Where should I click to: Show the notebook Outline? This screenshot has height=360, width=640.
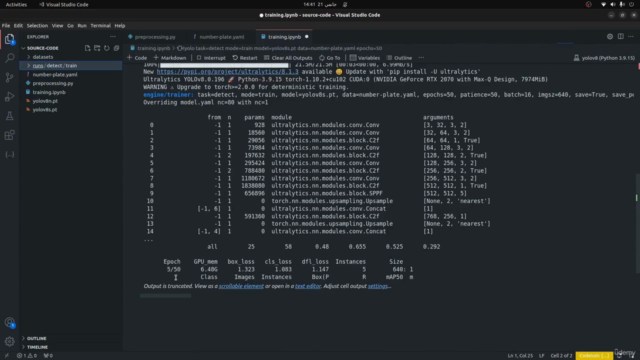point(399,58)
